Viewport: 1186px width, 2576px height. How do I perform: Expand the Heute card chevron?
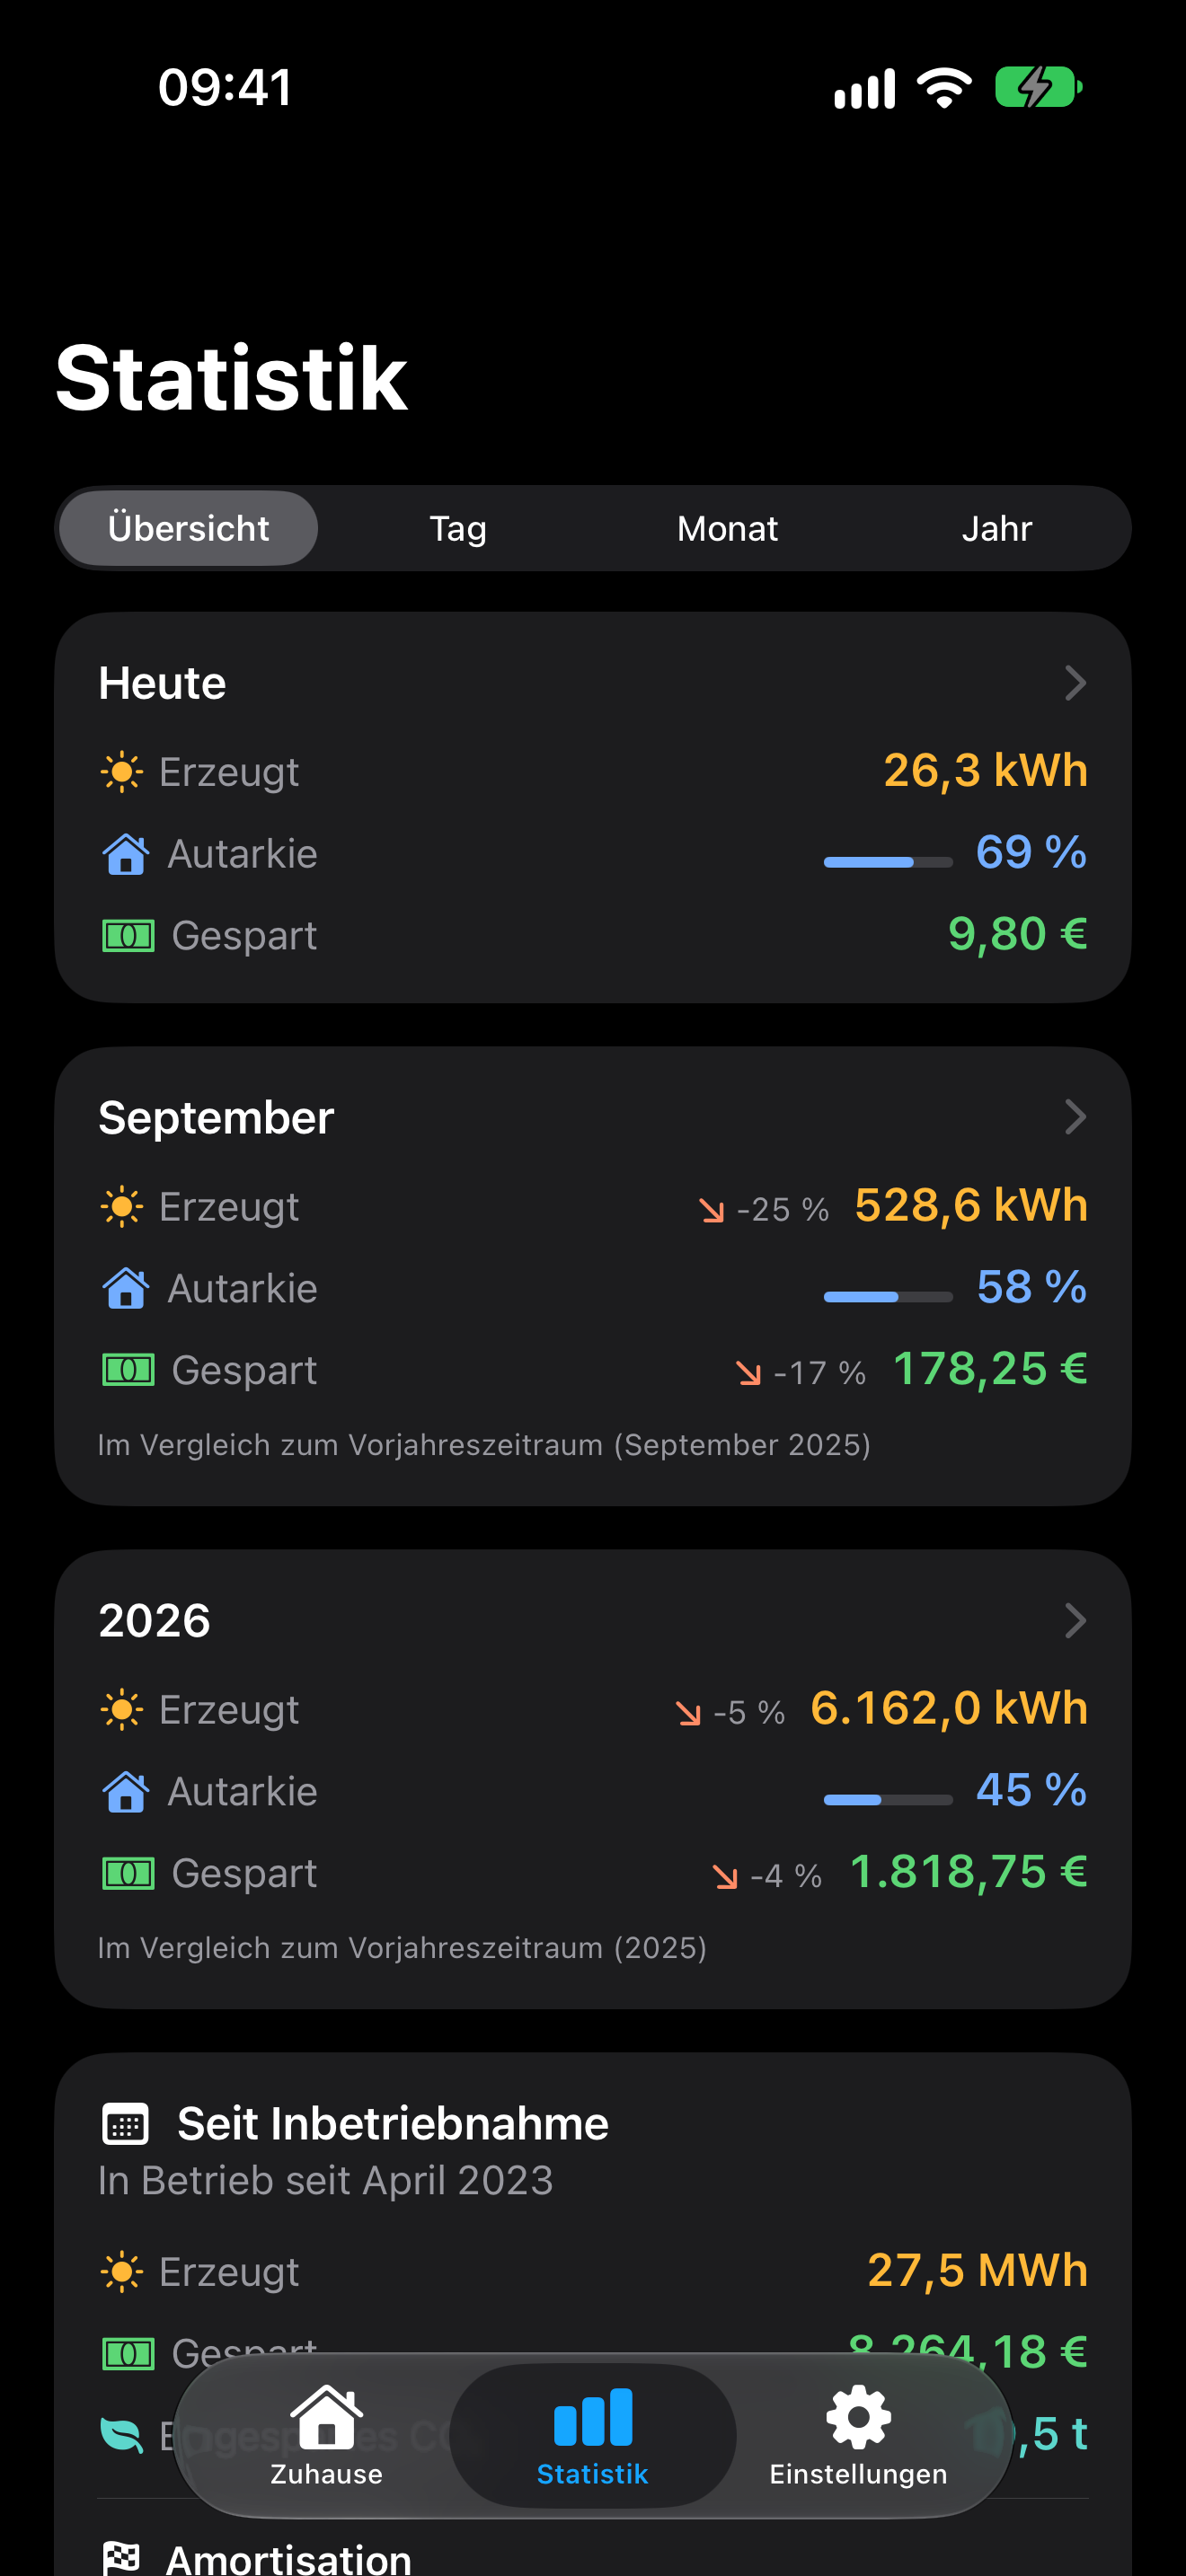[x=1075, y=683]
